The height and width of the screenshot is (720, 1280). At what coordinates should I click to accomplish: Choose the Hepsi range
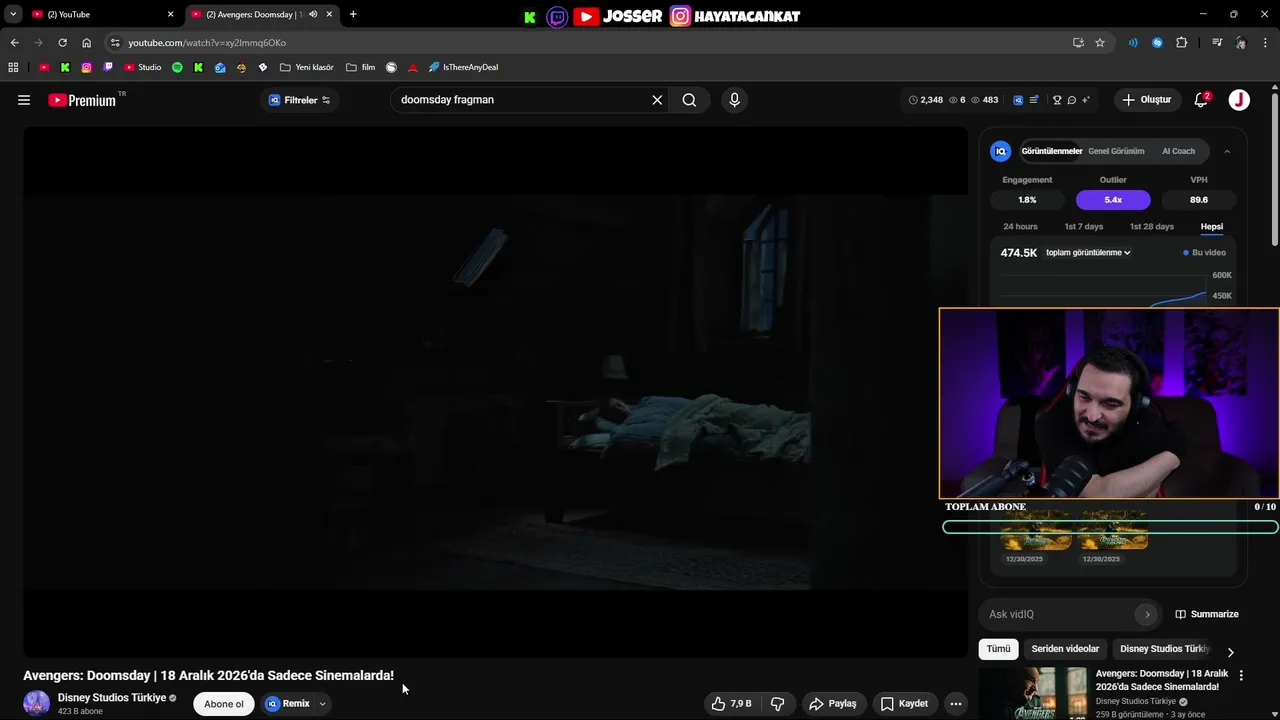pos(1212,227)
